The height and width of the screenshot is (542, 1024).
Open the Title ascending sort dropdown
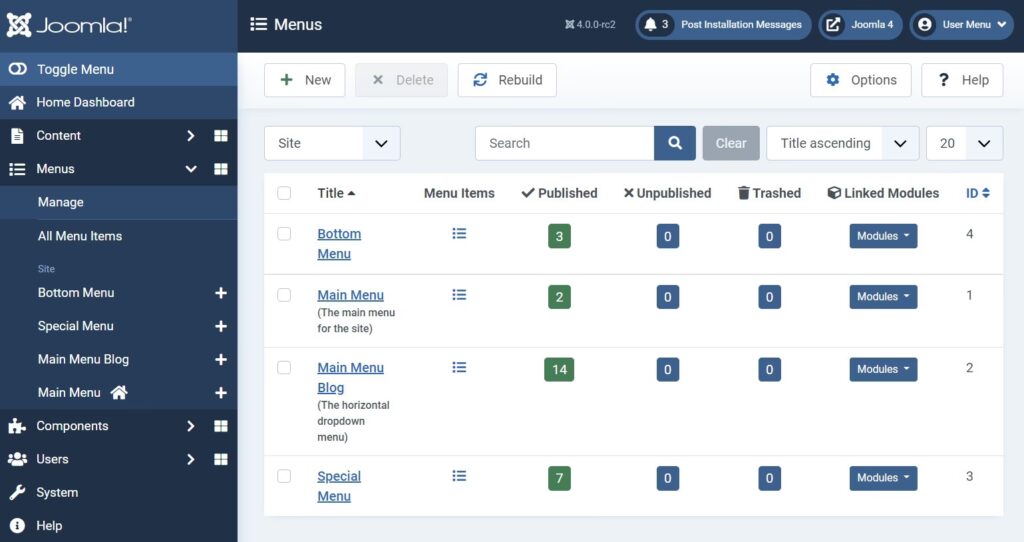[x=842, y=143]
